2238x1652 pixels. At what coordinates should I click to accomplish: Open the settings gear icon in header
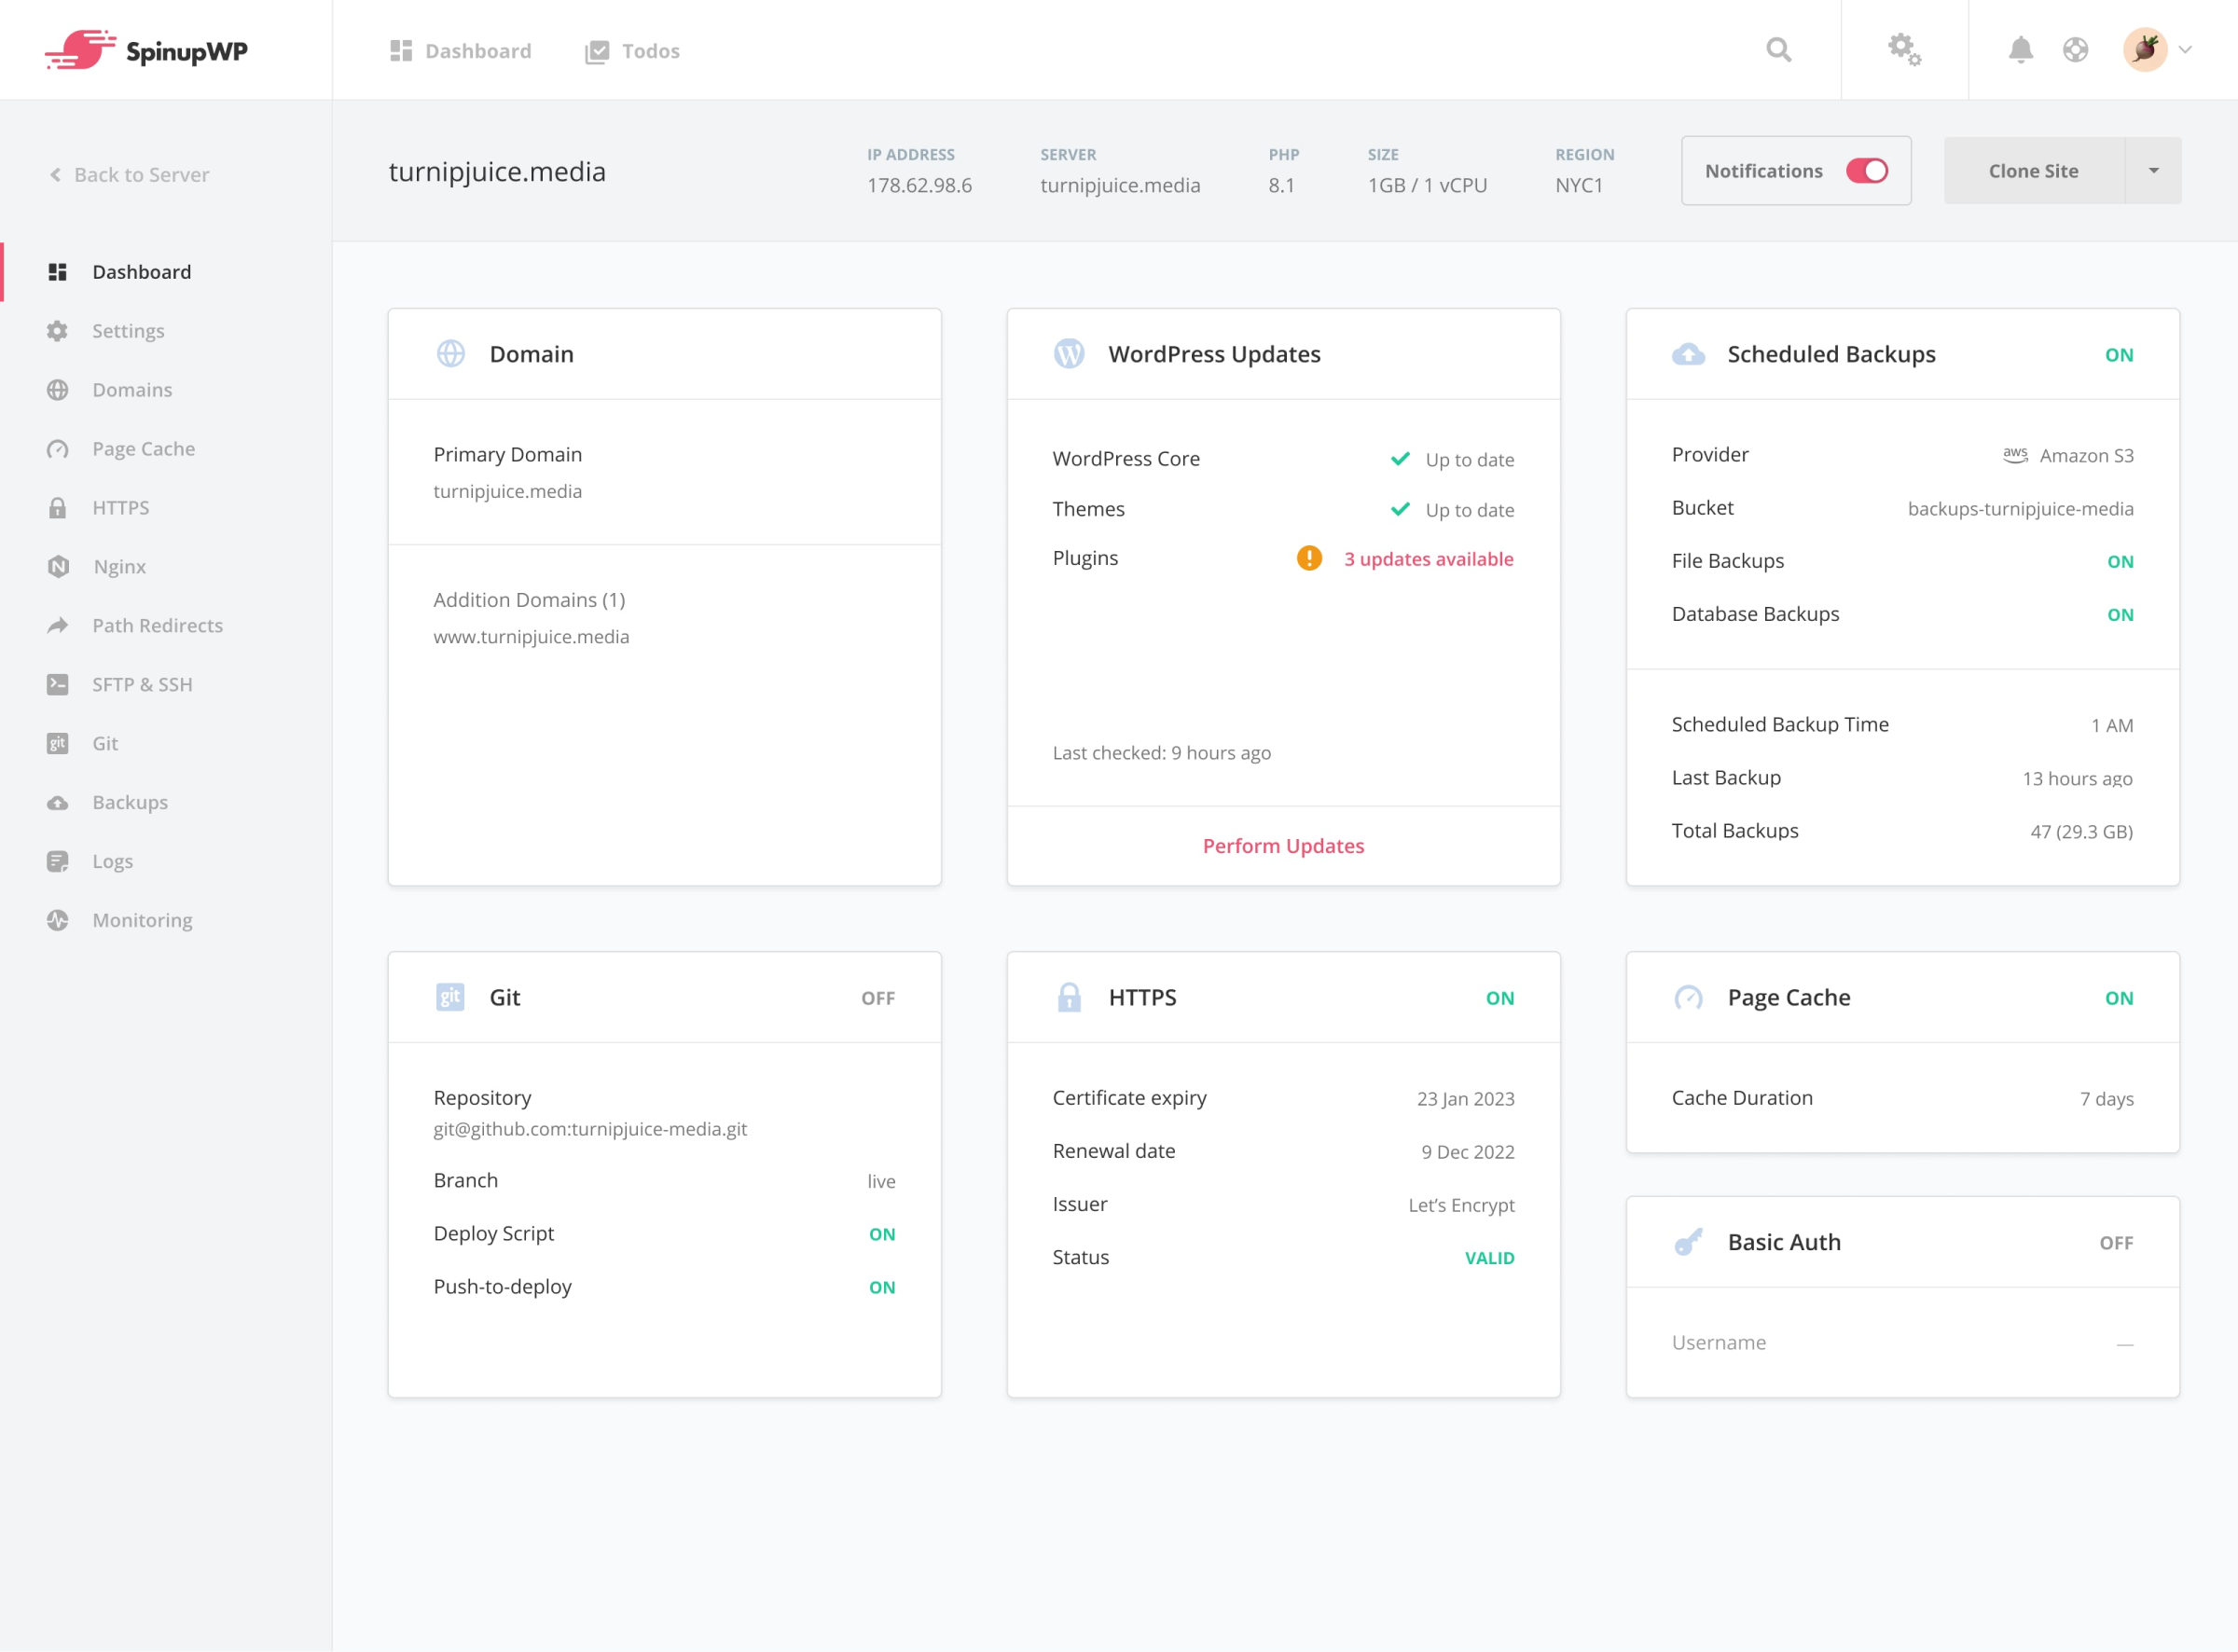1903,49
